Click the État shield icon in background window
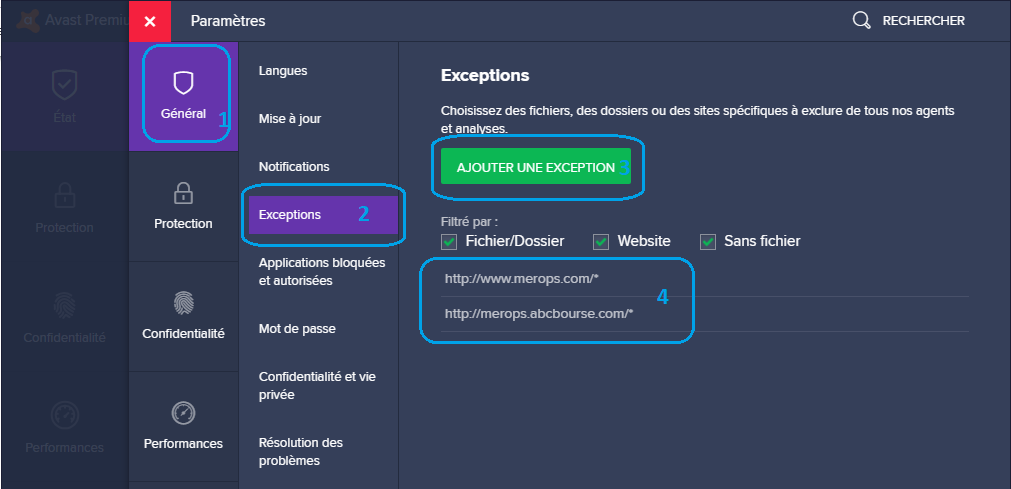This screenshot has width=1011, height=489. 64,85
